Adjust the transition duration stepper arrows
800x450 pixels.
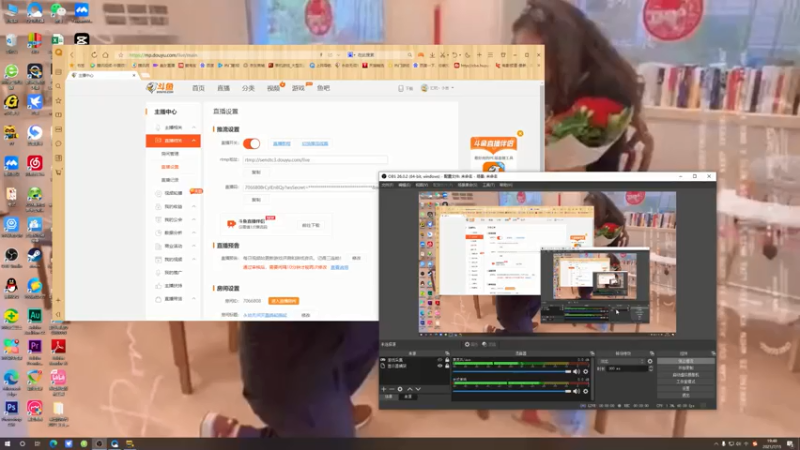coord(651,368)
